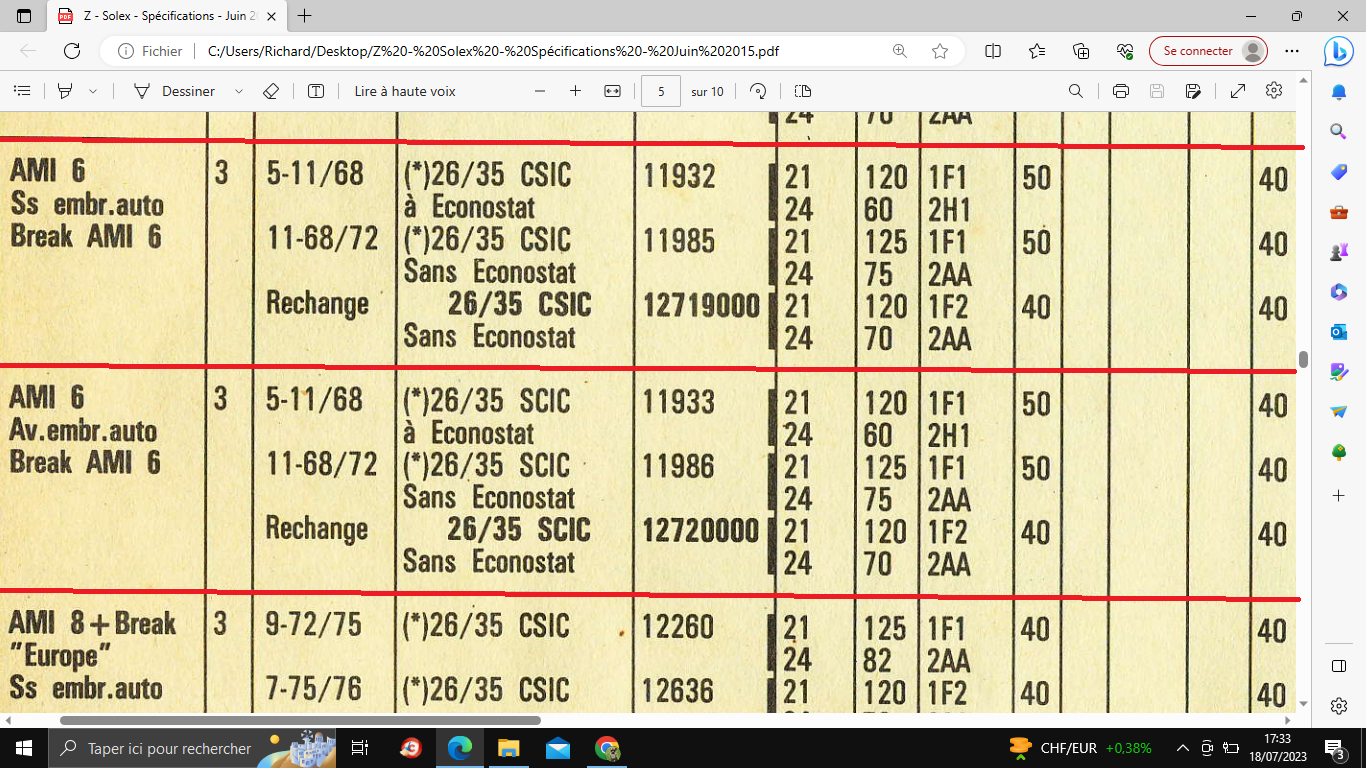This screenshot has height=768, width=1366.
Task: Open a new browser tab
Action: click(305, 16)
